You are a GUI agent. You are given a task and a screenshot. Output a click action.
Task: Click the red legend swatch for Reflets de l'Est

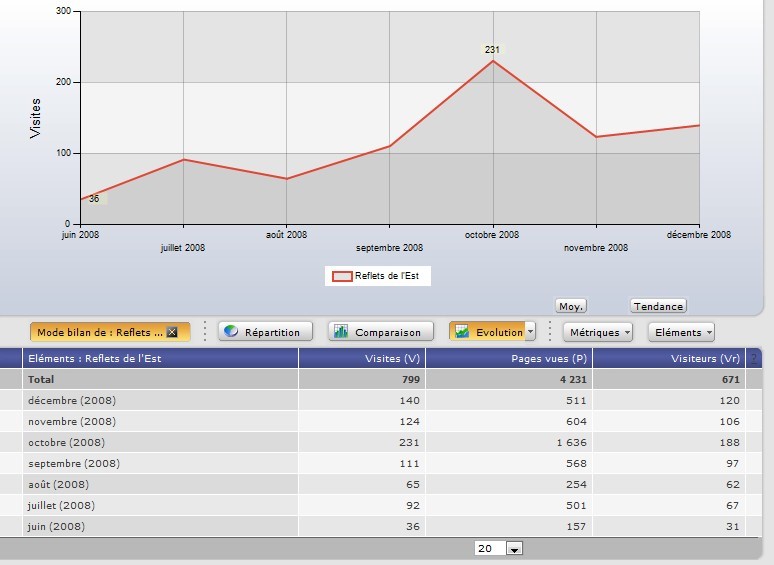342,276
